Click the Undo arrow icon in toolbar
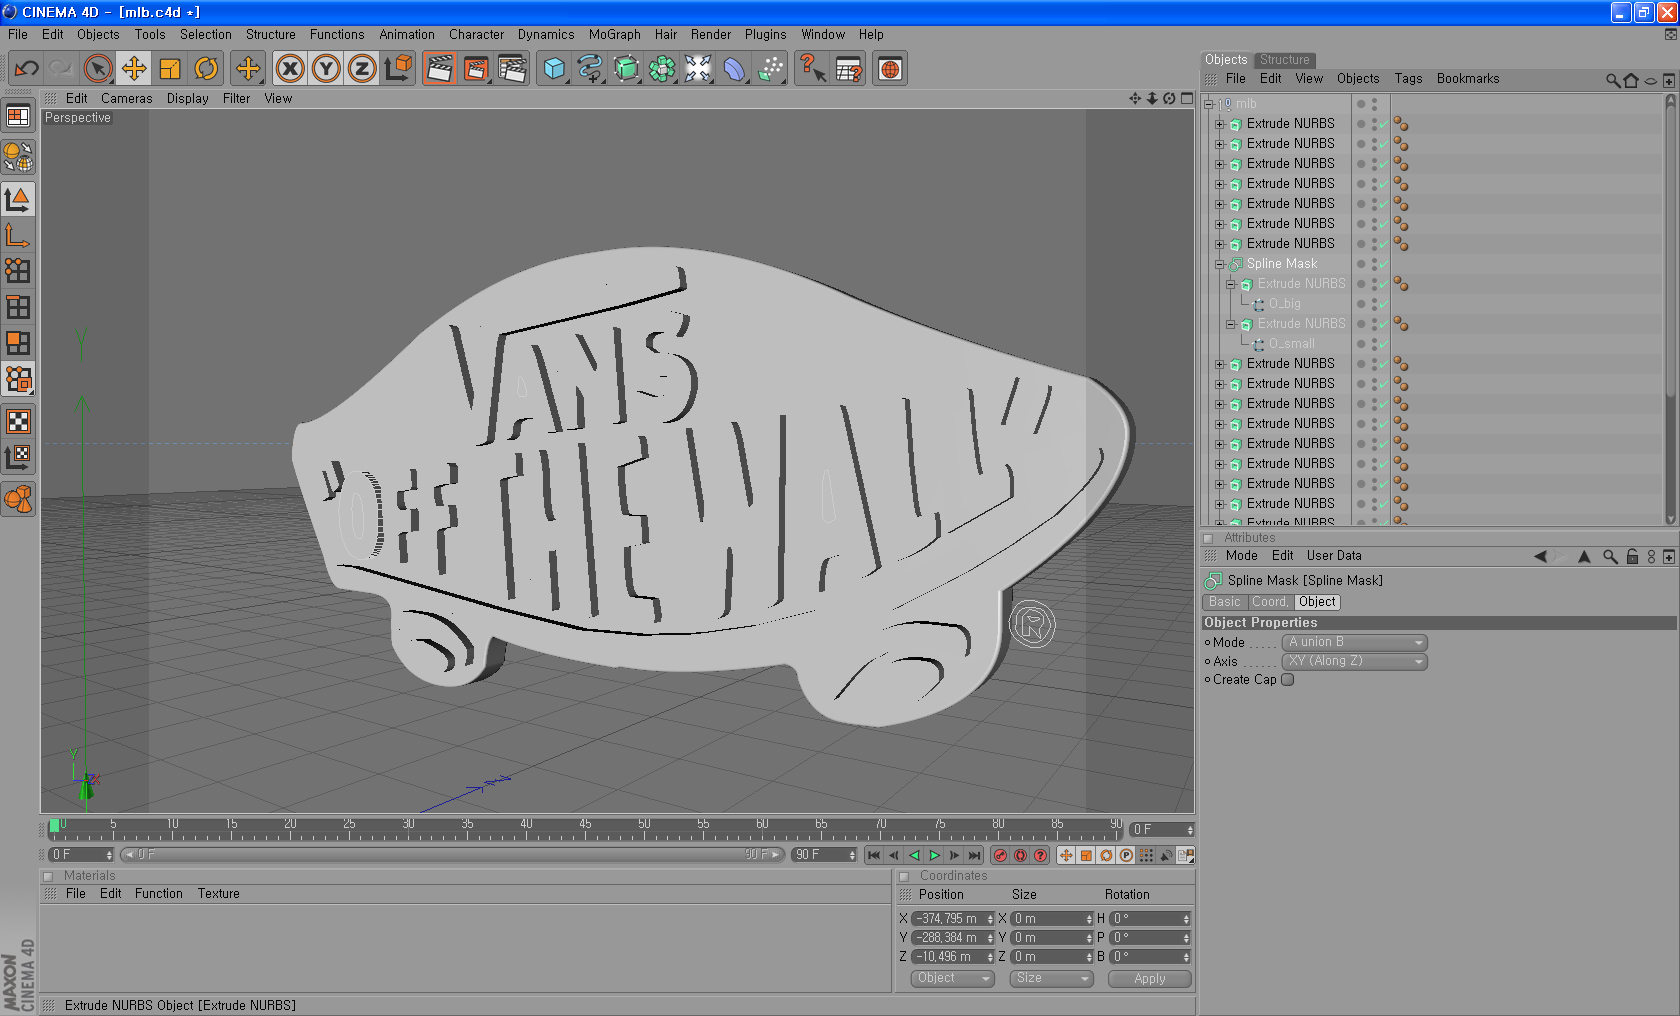The height and width of the screenshot is (1016, 1680). tap(26, 69)
